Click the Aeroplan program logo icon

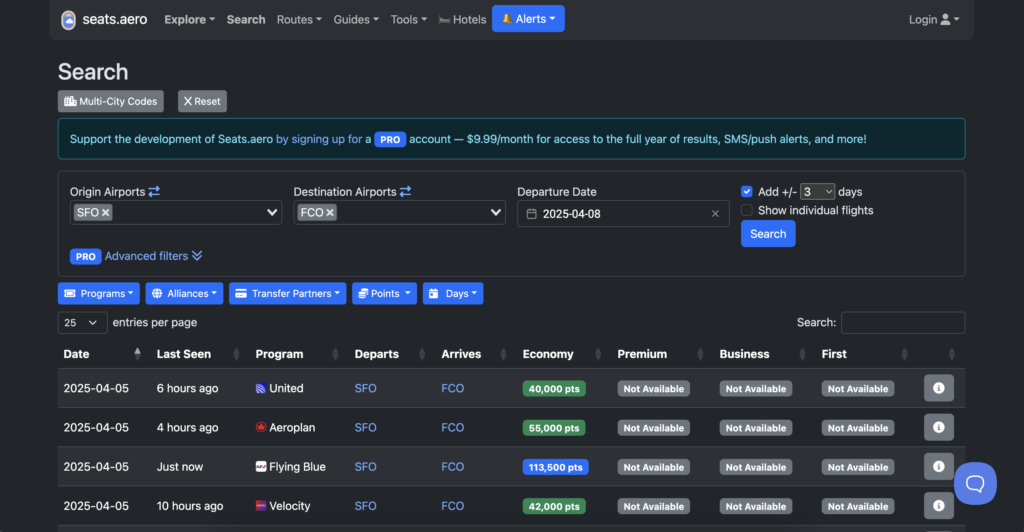(261, 428)
